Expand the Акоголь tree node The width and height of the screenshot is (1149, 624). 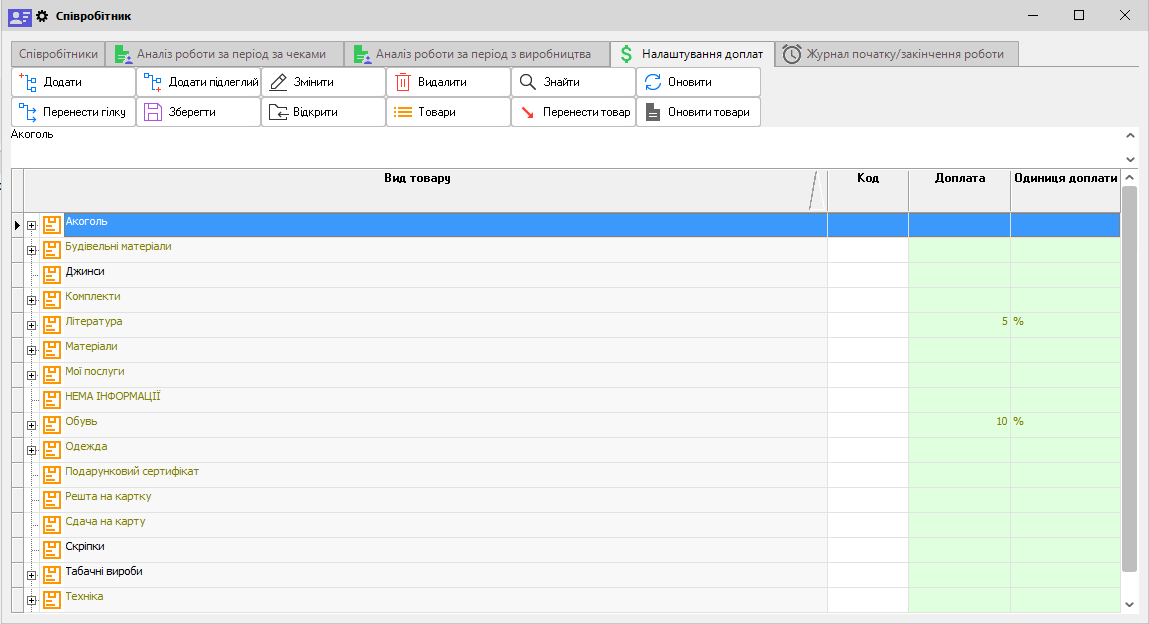(31, 225)
